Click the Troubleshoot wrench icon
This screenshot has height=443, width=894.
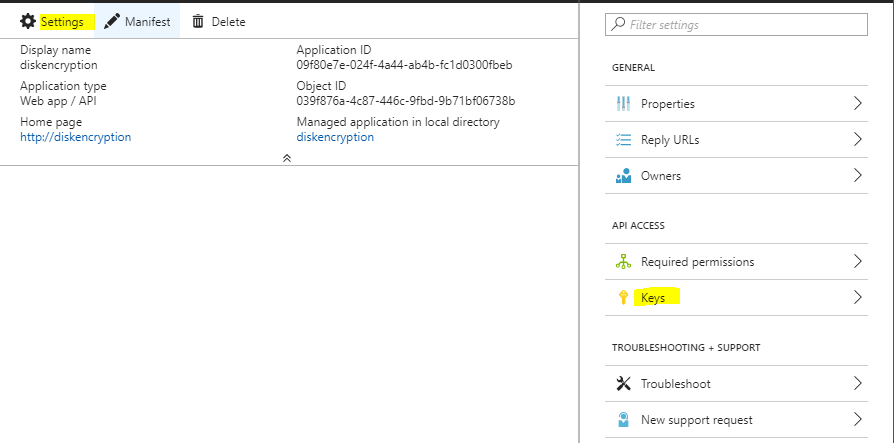tap(623, 384)
